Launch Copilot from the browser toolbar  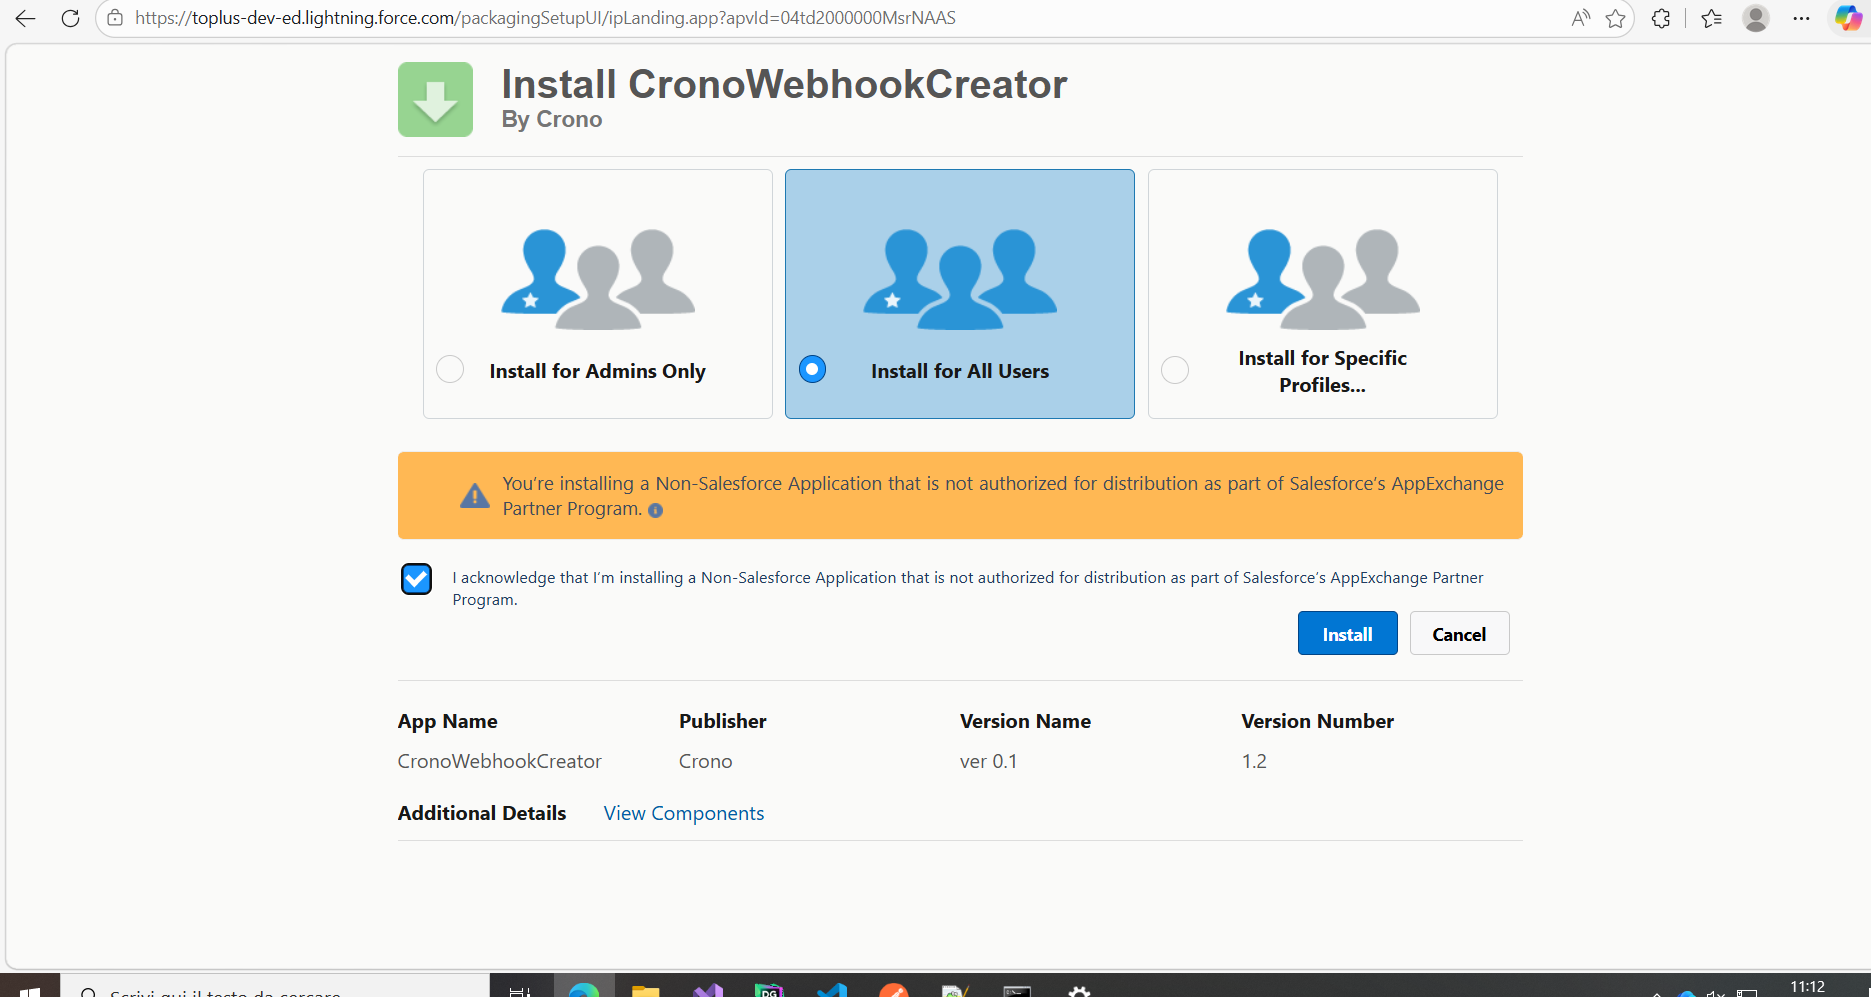(1848, 18)
